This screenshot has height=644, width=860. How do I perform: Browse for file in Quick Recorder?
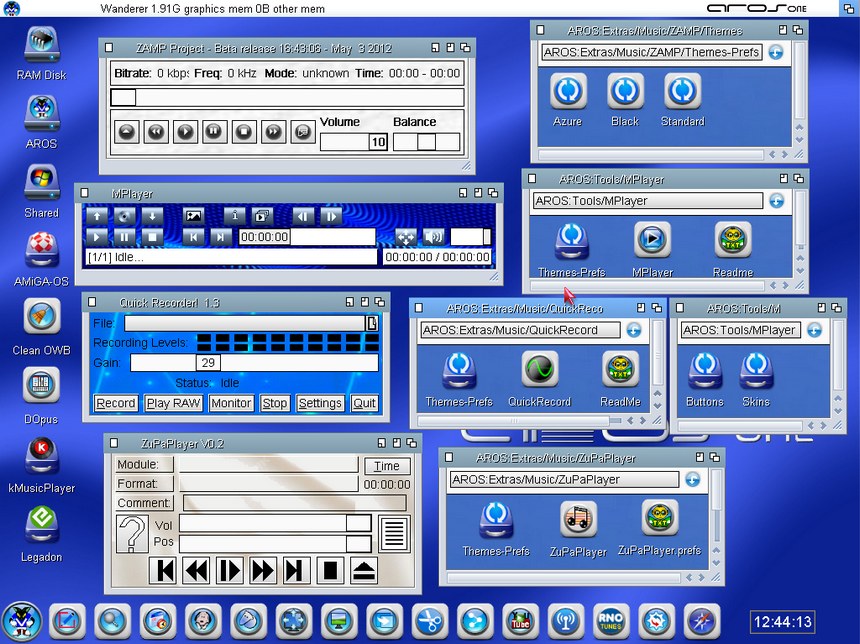coord(372,323)
